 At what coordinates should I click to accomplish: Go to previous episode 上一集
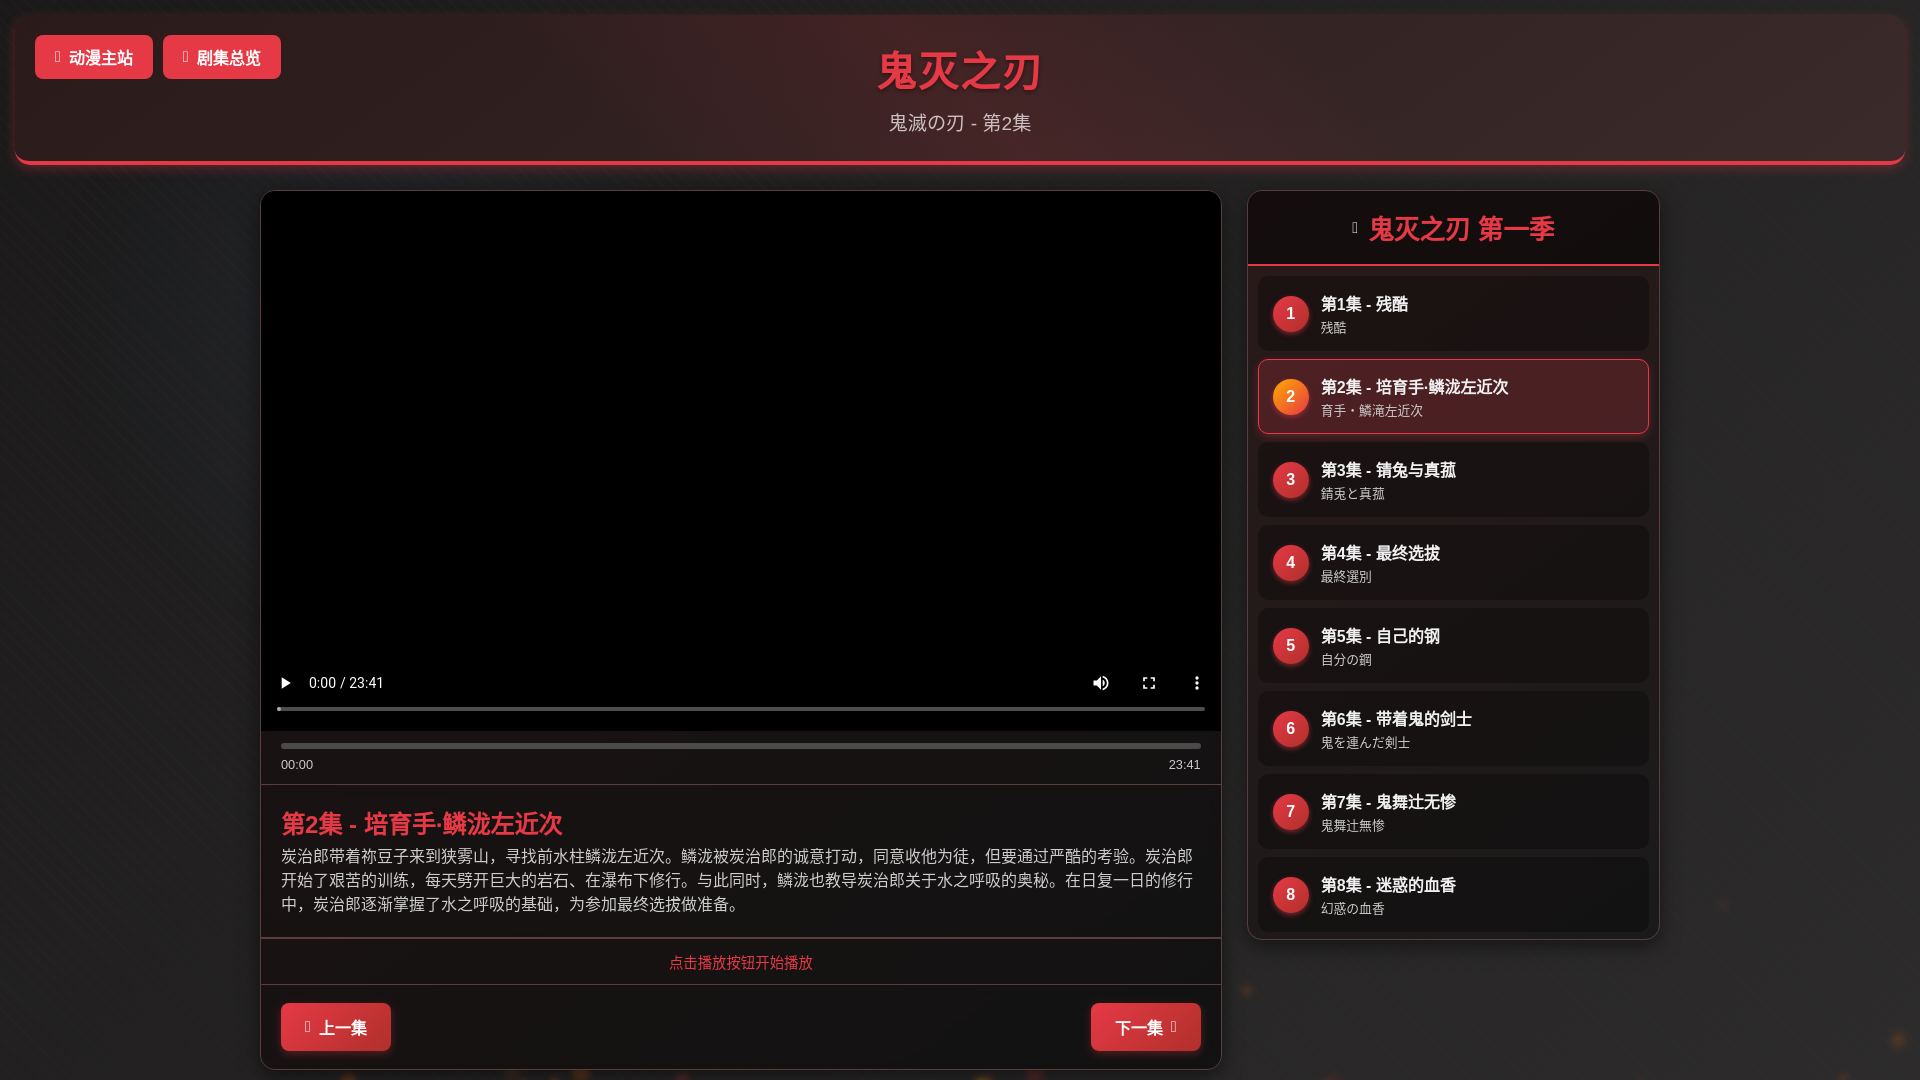coord(336,1027)
